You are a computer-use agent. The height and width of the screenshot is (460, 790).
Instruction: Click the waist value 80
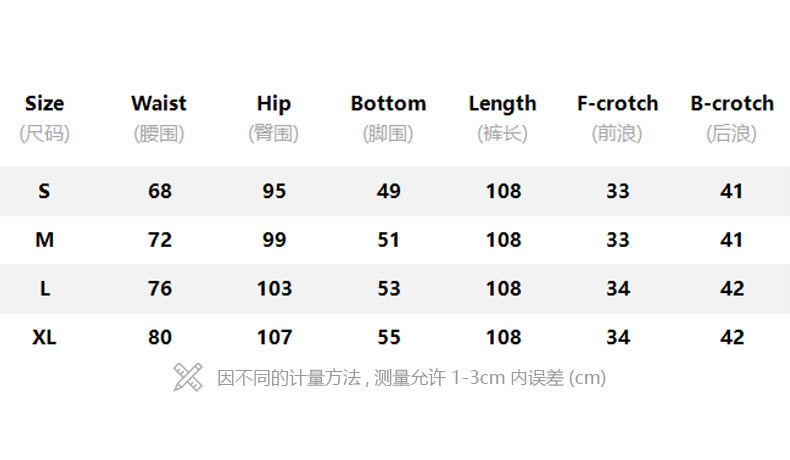pyautogui.click(x=160, y=337)
